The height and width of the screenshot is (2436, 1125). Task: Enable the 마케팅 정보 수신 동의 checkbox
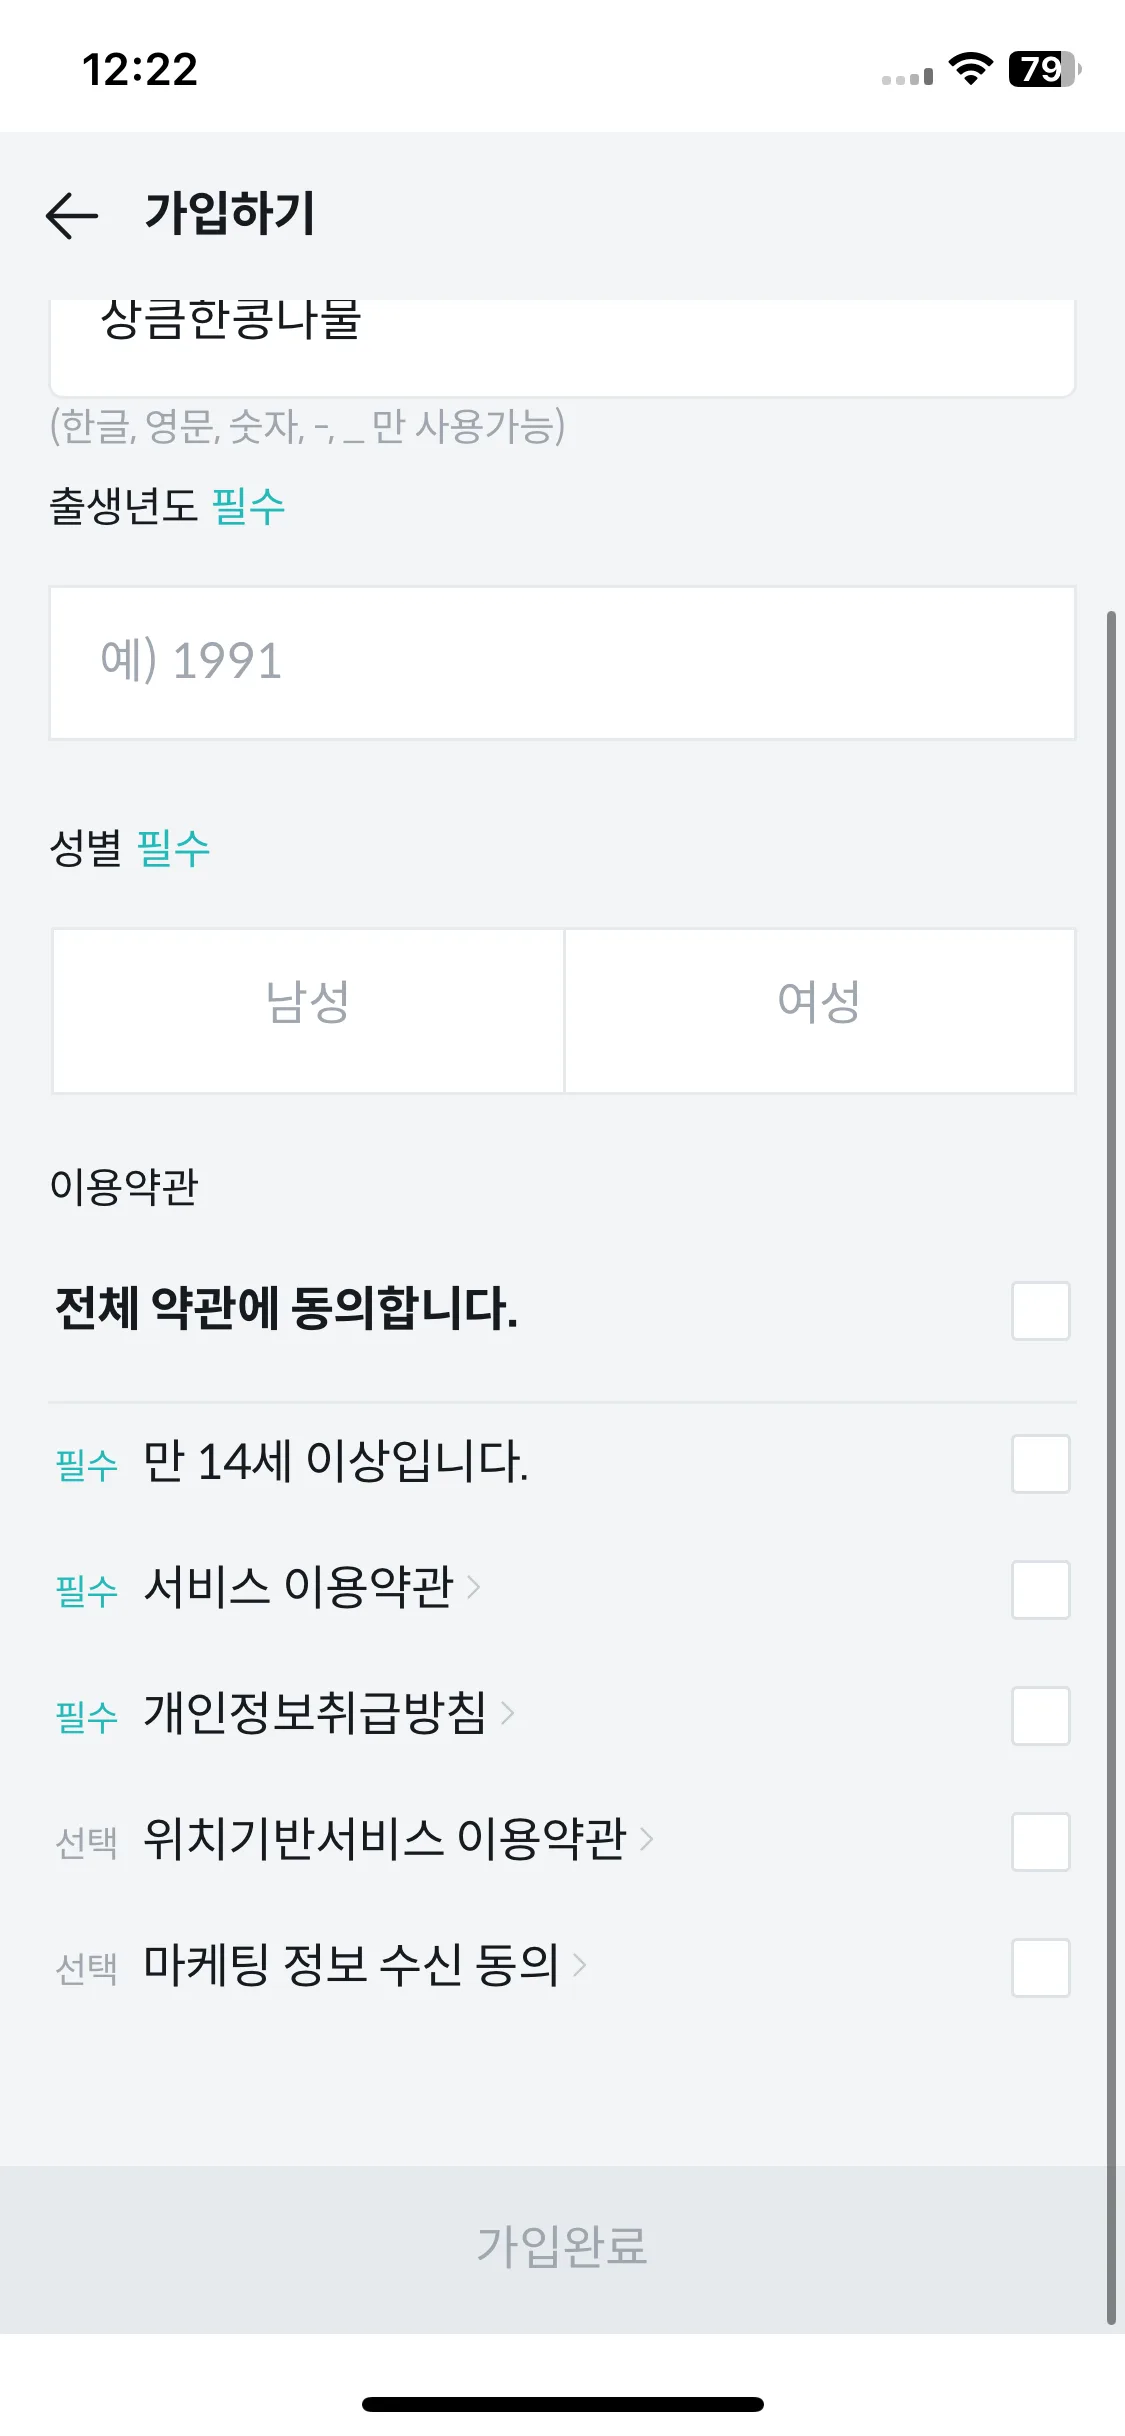1040,1968
